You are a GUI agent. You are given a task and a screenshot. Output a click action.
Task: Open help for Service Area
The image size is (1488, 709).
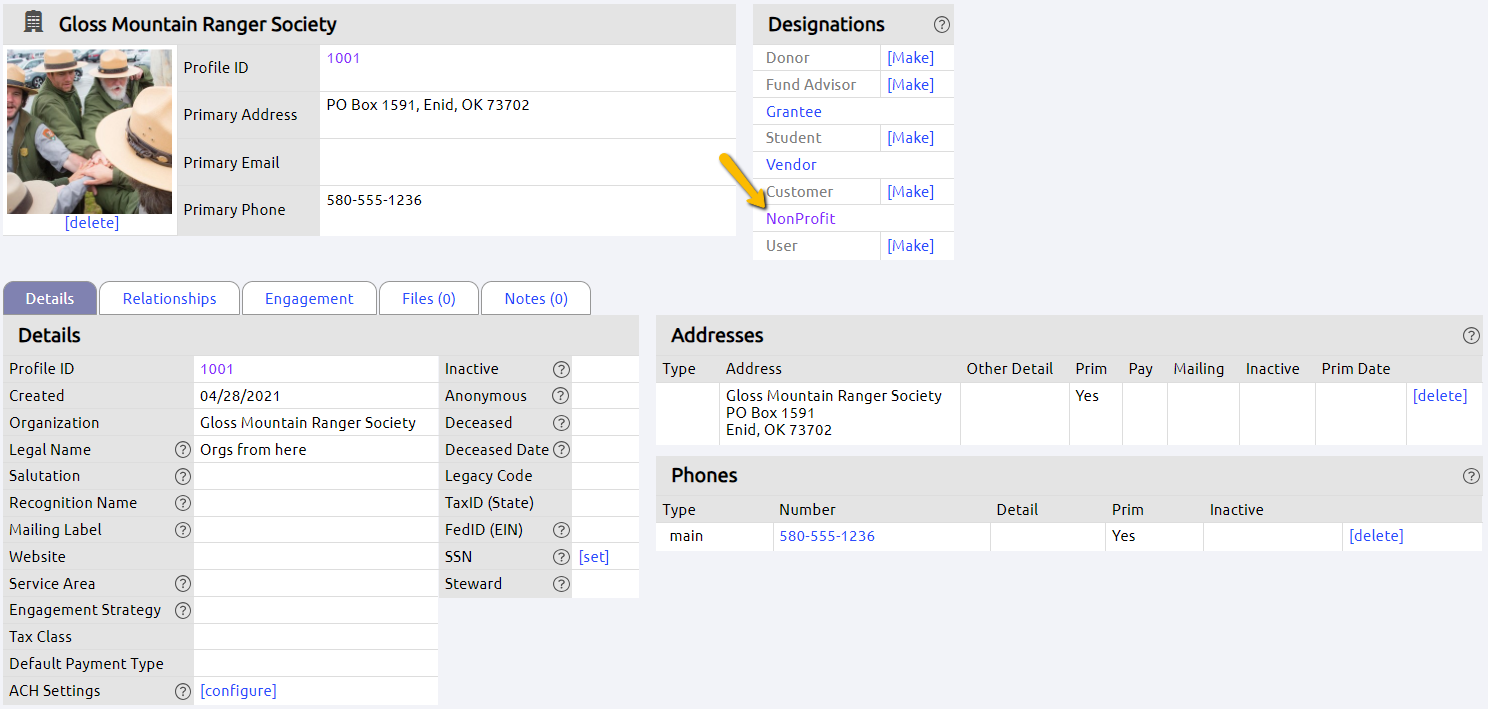(182, 583)
